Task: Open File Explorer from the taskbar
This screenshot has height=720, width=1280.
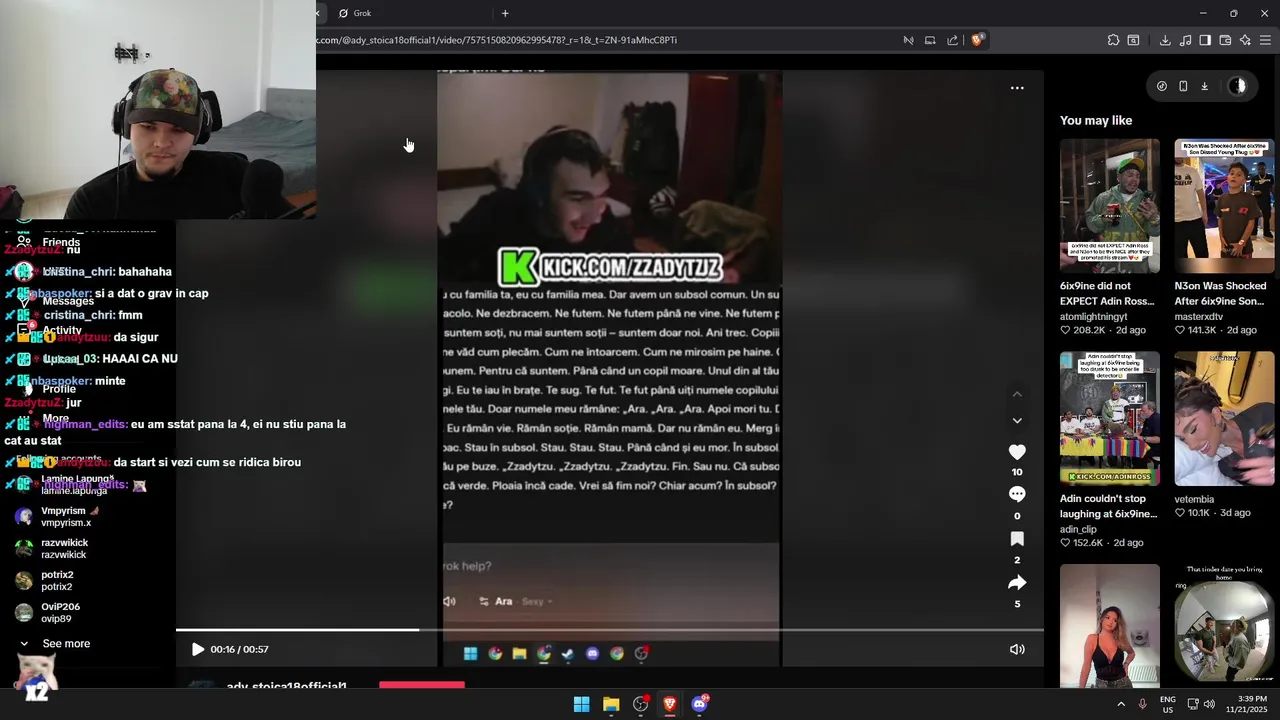Action: tap(611, 704)
